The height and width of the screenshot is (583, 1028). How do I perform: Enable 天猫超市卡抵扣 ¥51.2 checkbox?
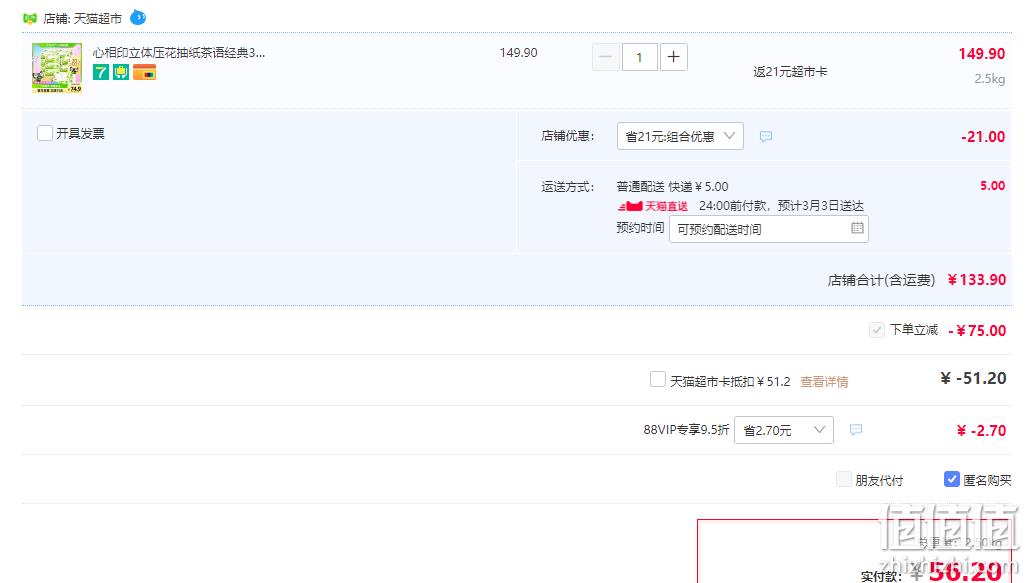(658, 379)
